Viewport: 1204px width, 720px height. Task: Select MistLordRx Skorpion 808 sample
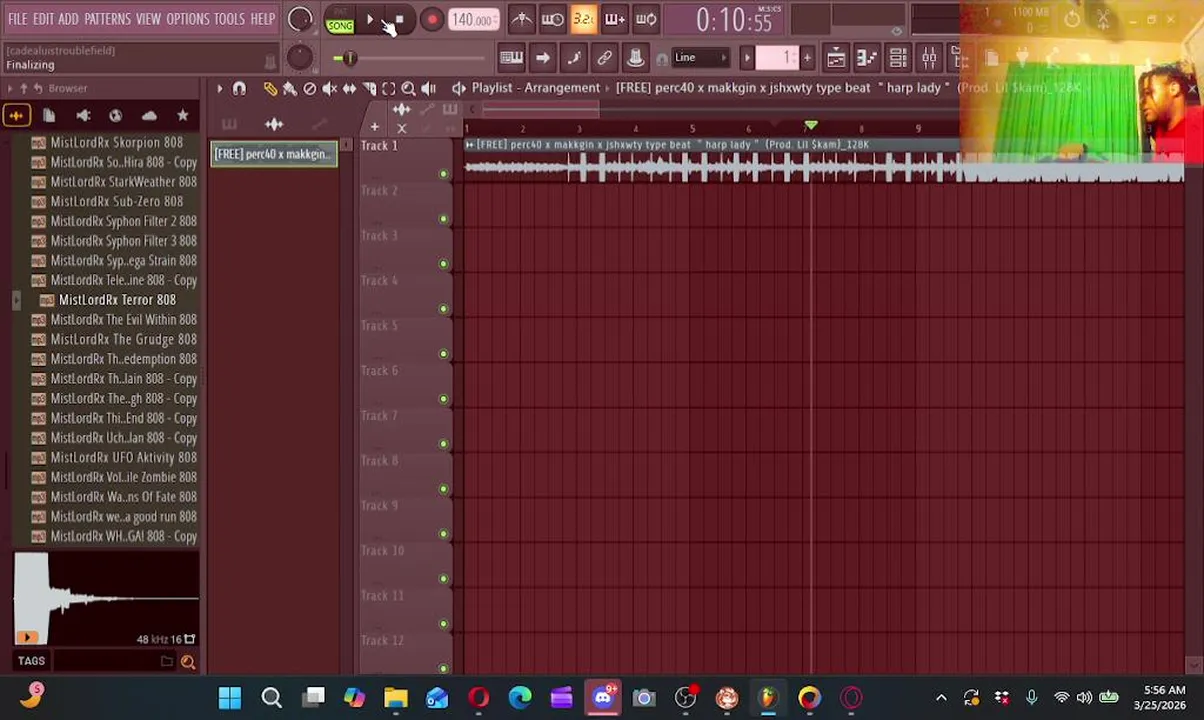pos(116,143)
